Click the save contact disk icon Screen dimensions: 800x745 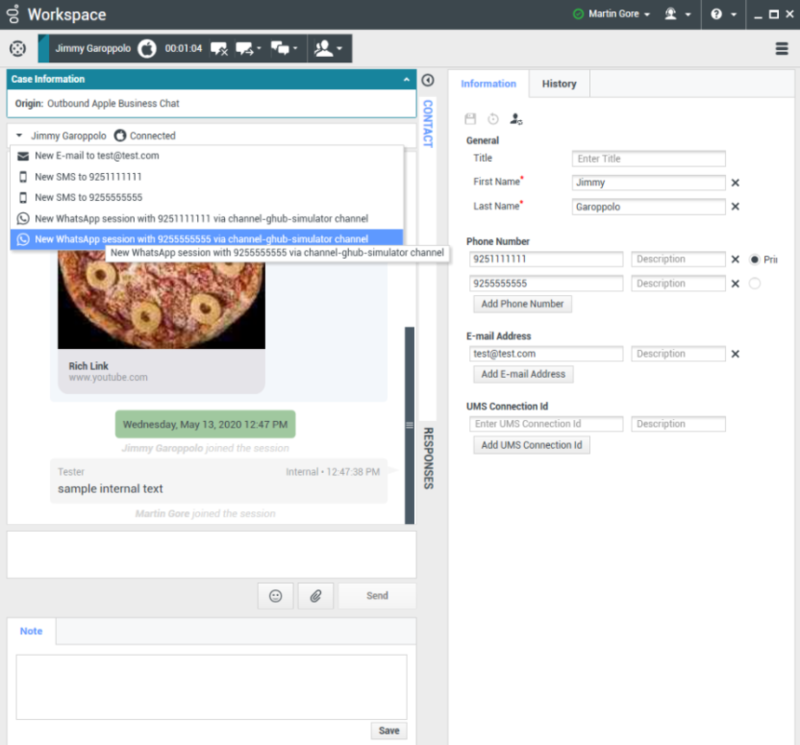tap(471, 119)
